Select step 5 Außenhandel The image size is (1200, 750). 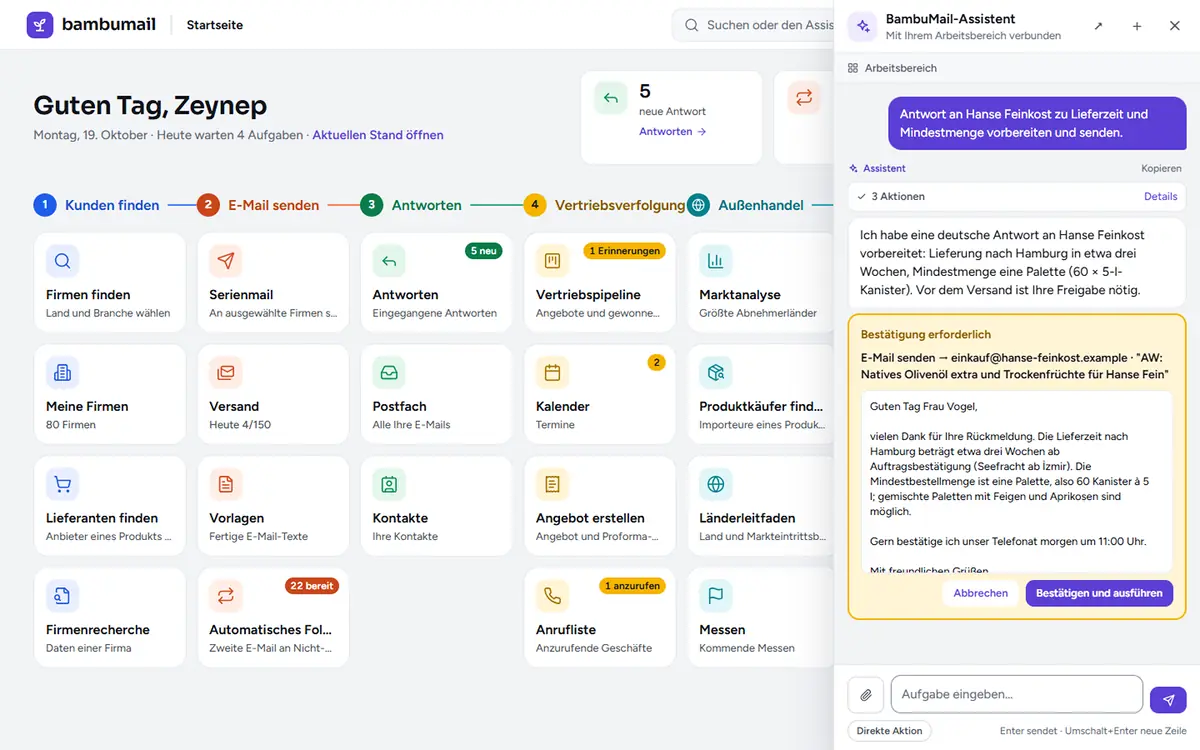click(x=746, y=205)
